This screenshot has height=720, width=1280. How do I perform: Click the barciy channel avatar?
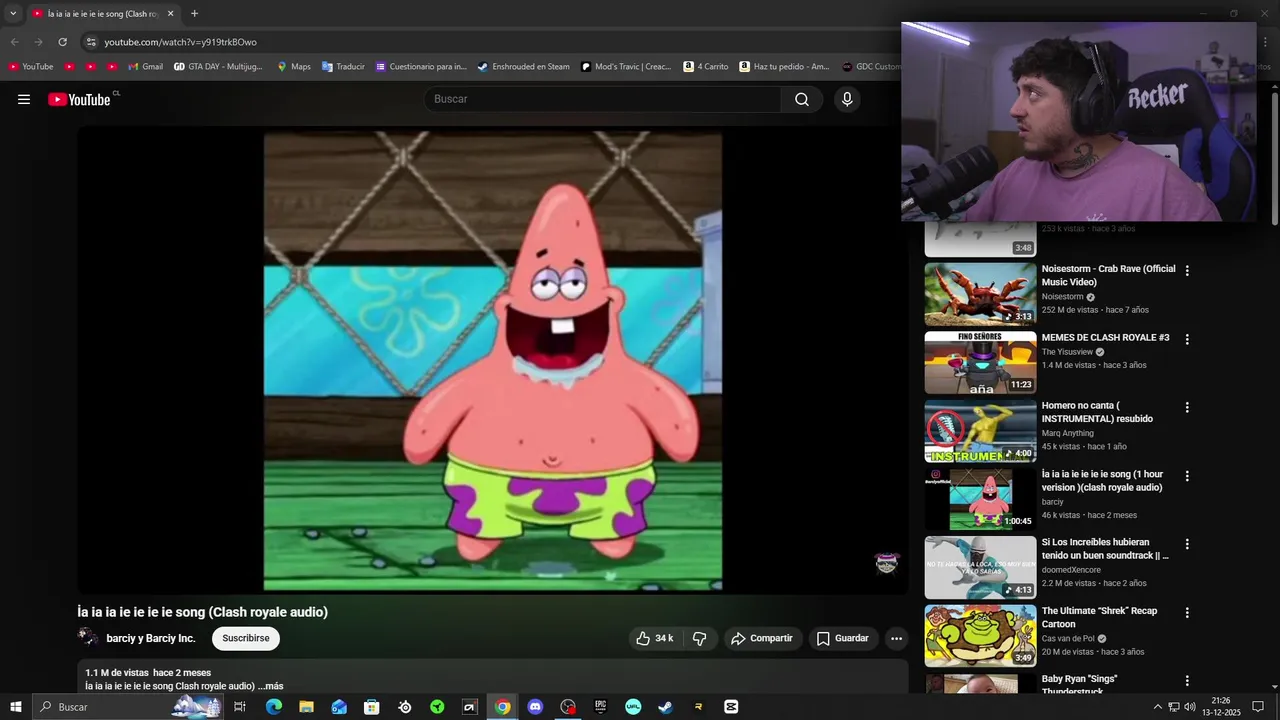tap(88, 638)
